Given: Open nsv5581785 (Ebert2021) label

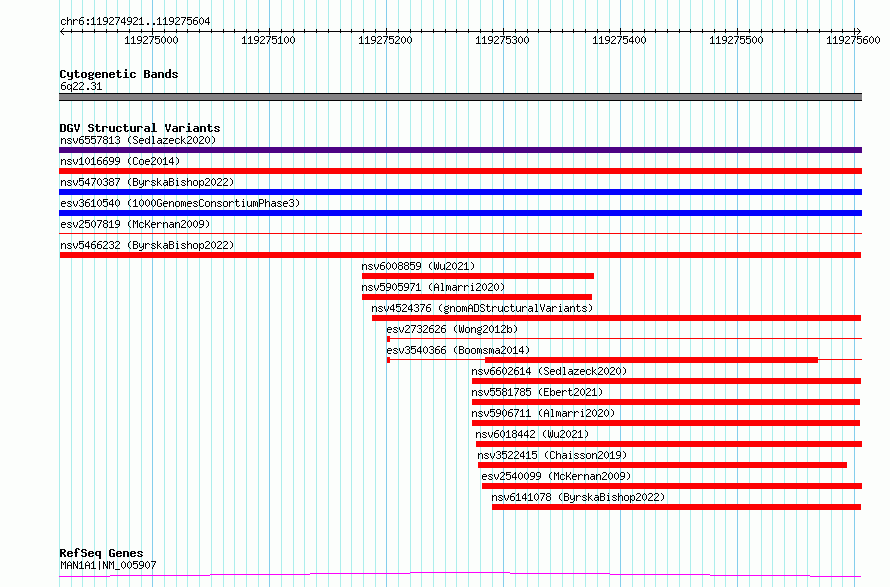Looking at the screenshot, I should click(x=537, y=392).
